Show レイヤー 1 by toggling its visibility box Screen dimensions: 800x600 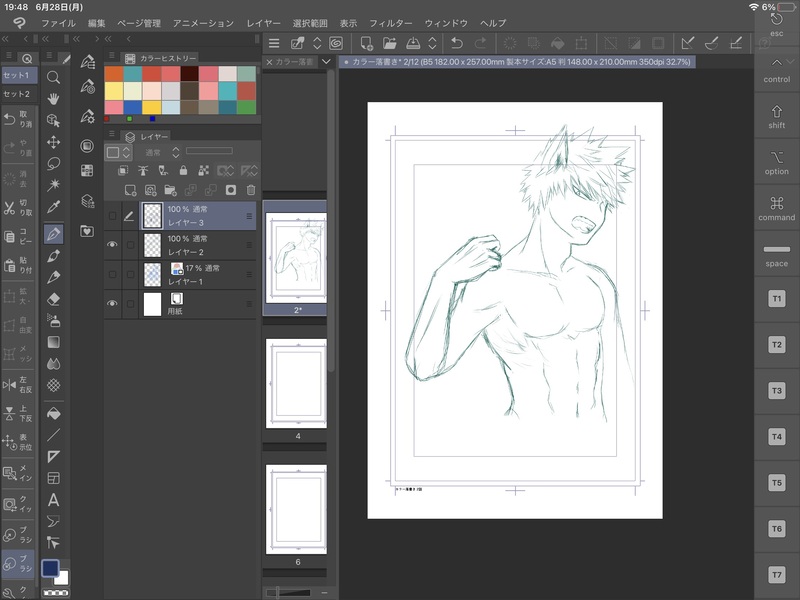(112, 273)
